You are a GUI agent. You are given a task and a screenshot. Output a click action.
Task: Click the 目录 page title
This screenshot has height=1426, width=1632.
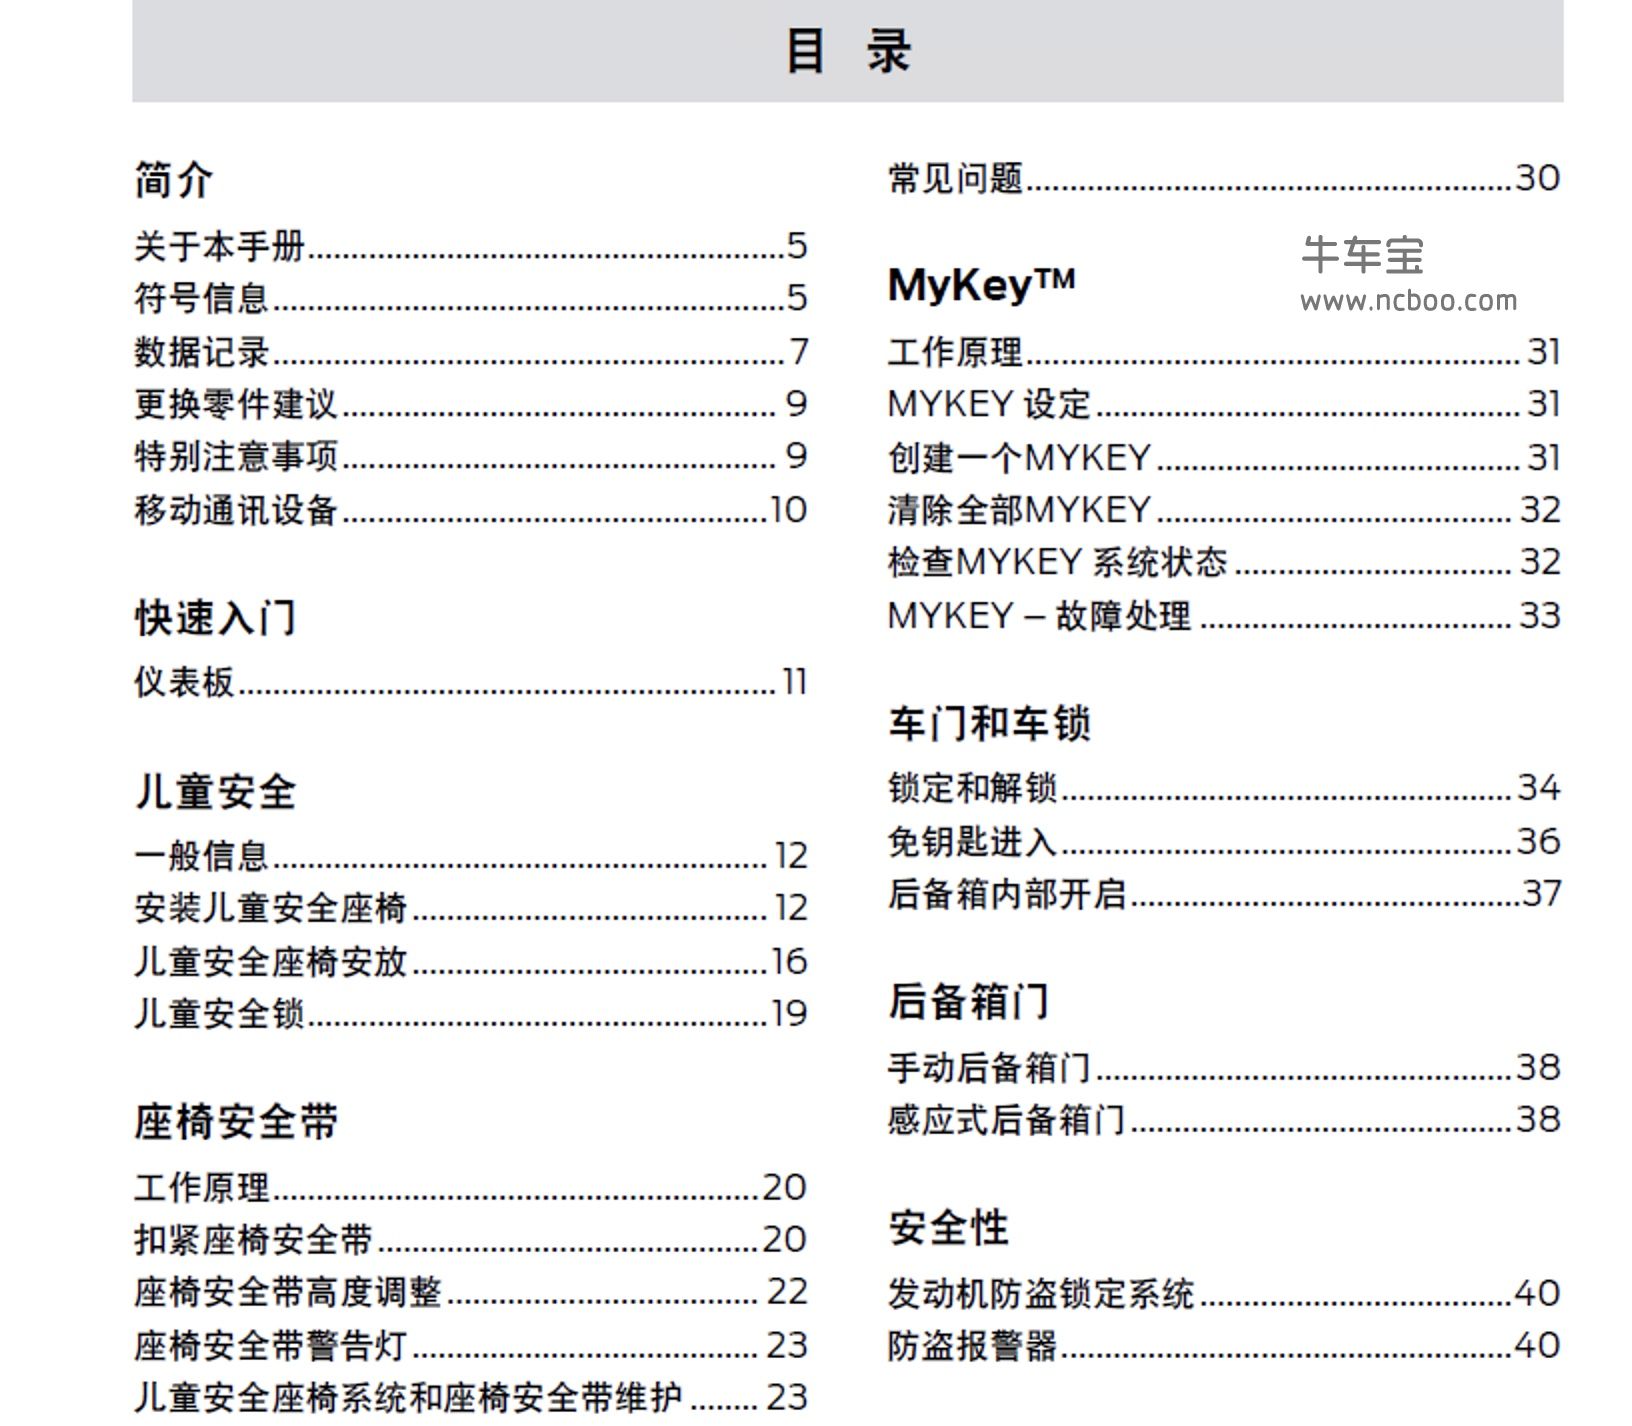pos(848,51)
